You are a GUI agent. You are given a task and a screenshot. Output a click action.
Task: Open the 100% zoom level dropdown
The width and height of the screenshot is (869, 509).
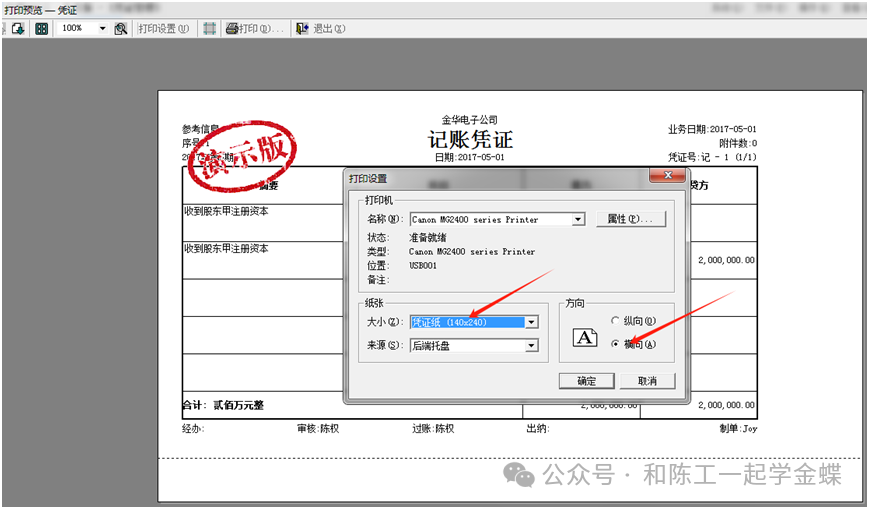(102, 29)
